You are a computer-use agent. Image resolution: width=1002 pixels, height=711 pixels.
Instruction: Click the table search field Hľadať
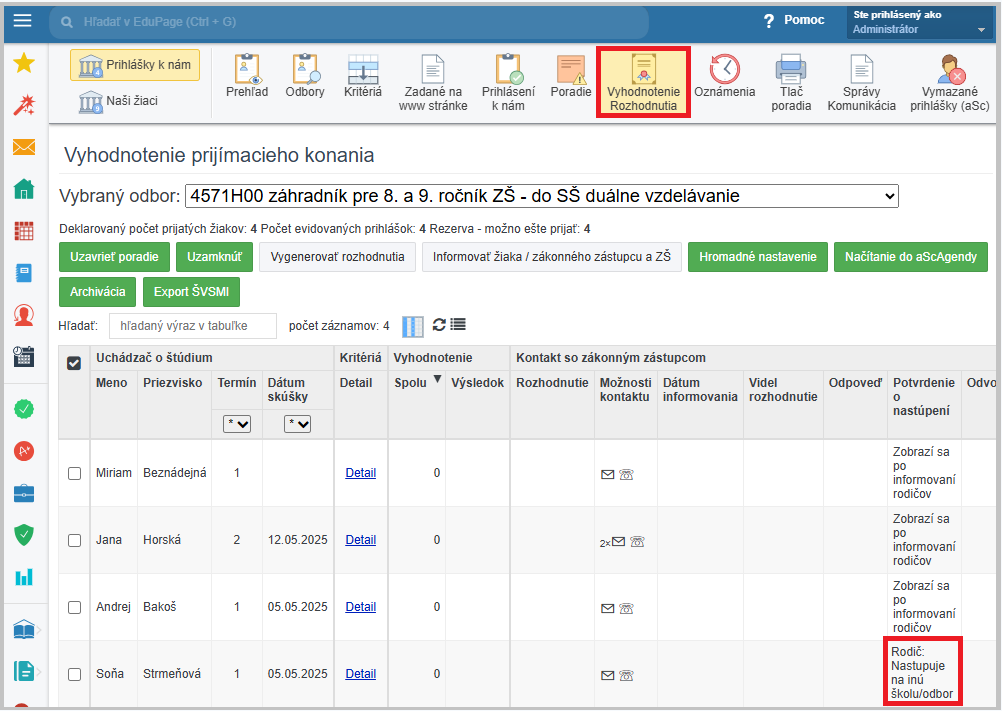click(193, 326)
